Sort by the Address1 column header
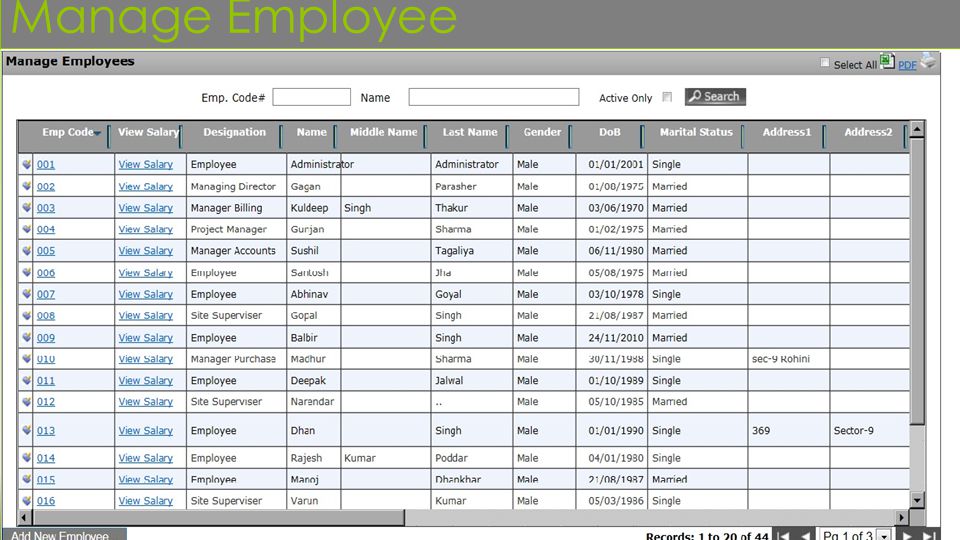 point(786,132)
